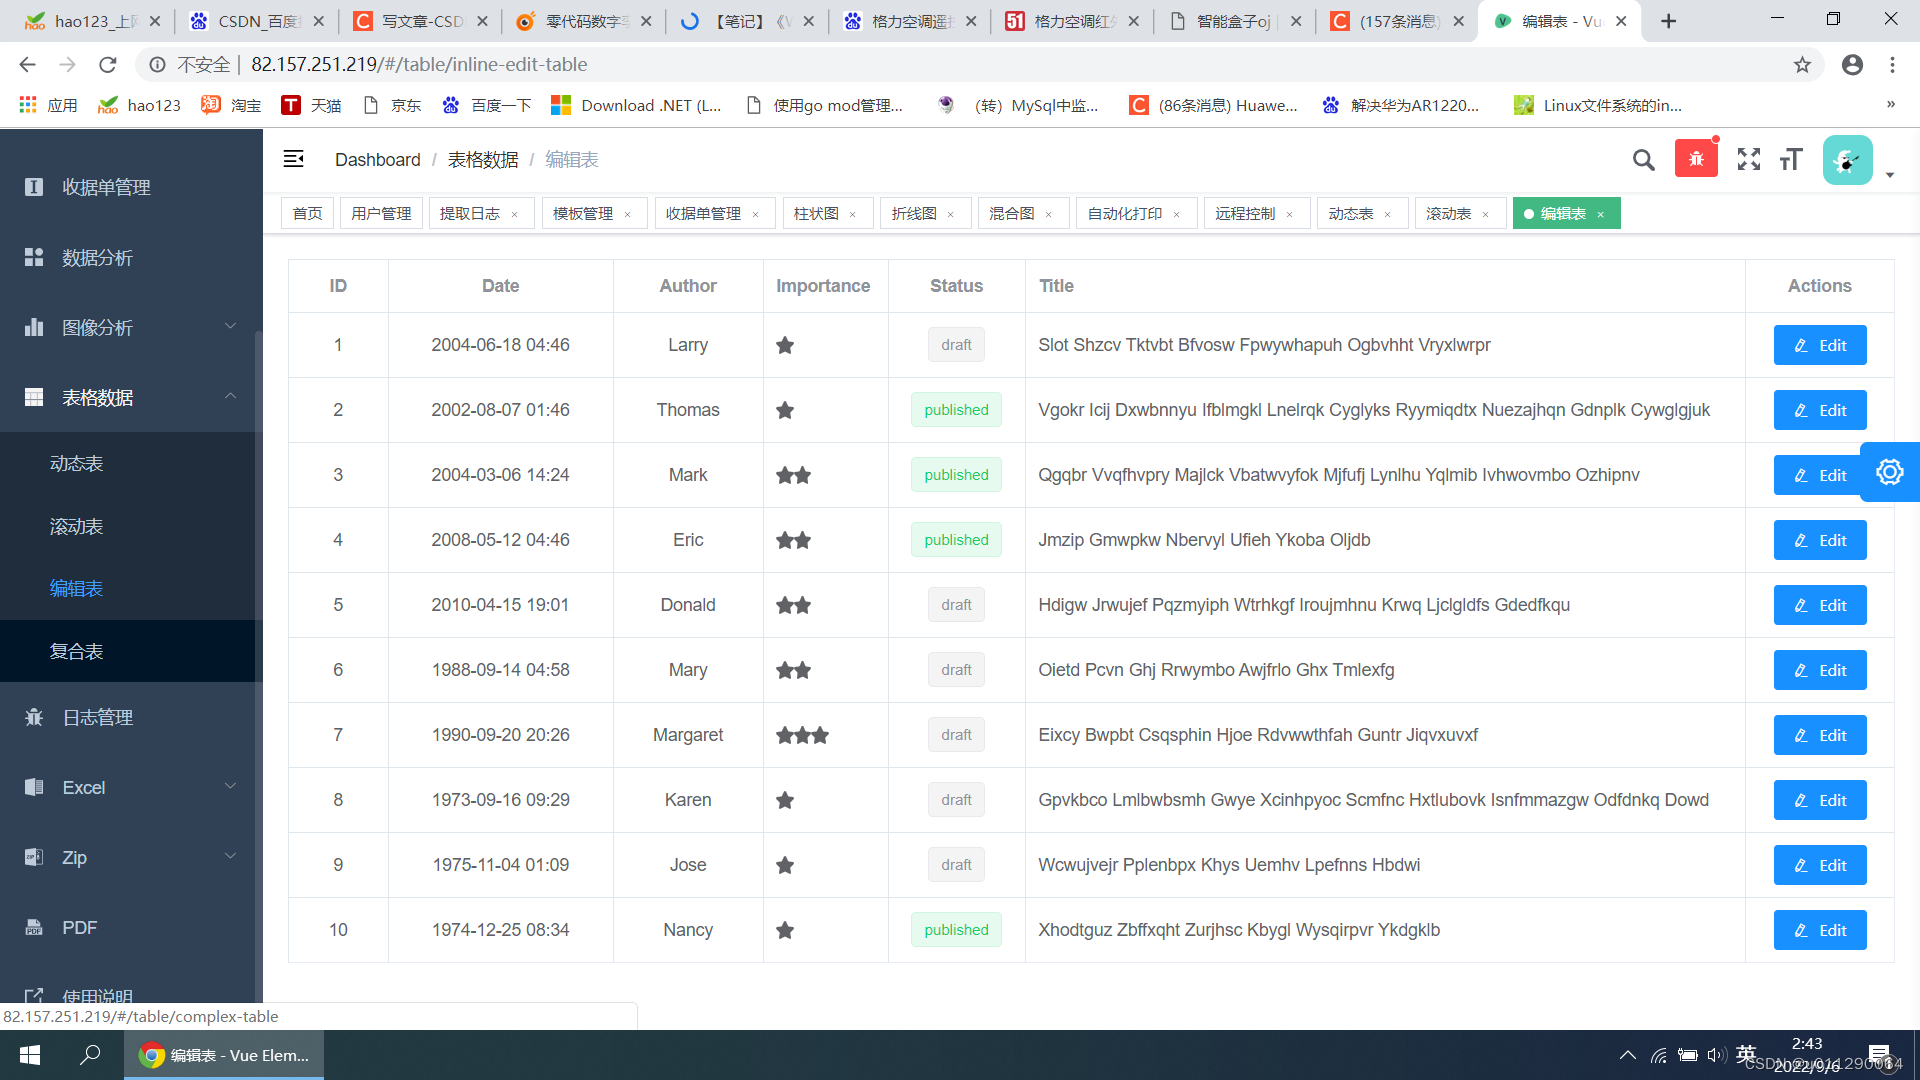Select 复合表 in the sidebar
Screen dimensions: 1920x1080
tap(77, 651)
